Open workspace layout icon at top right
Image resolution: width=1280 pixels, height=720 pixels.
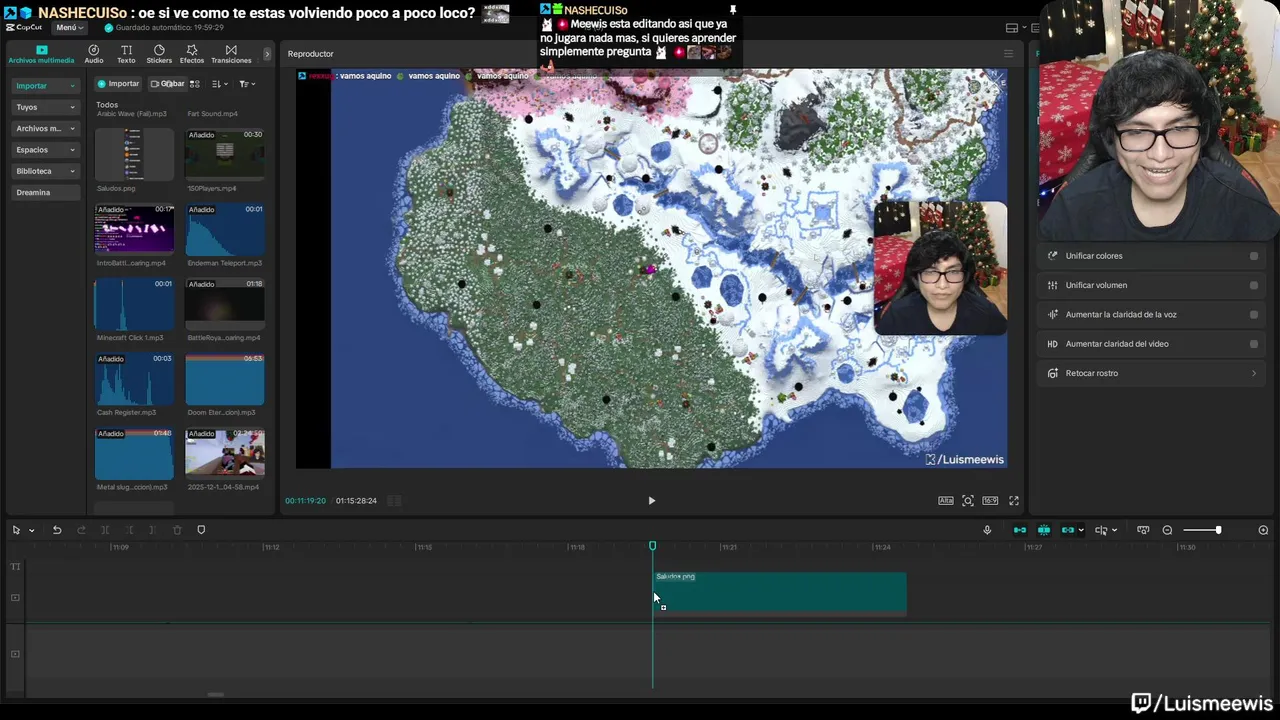1012,28
